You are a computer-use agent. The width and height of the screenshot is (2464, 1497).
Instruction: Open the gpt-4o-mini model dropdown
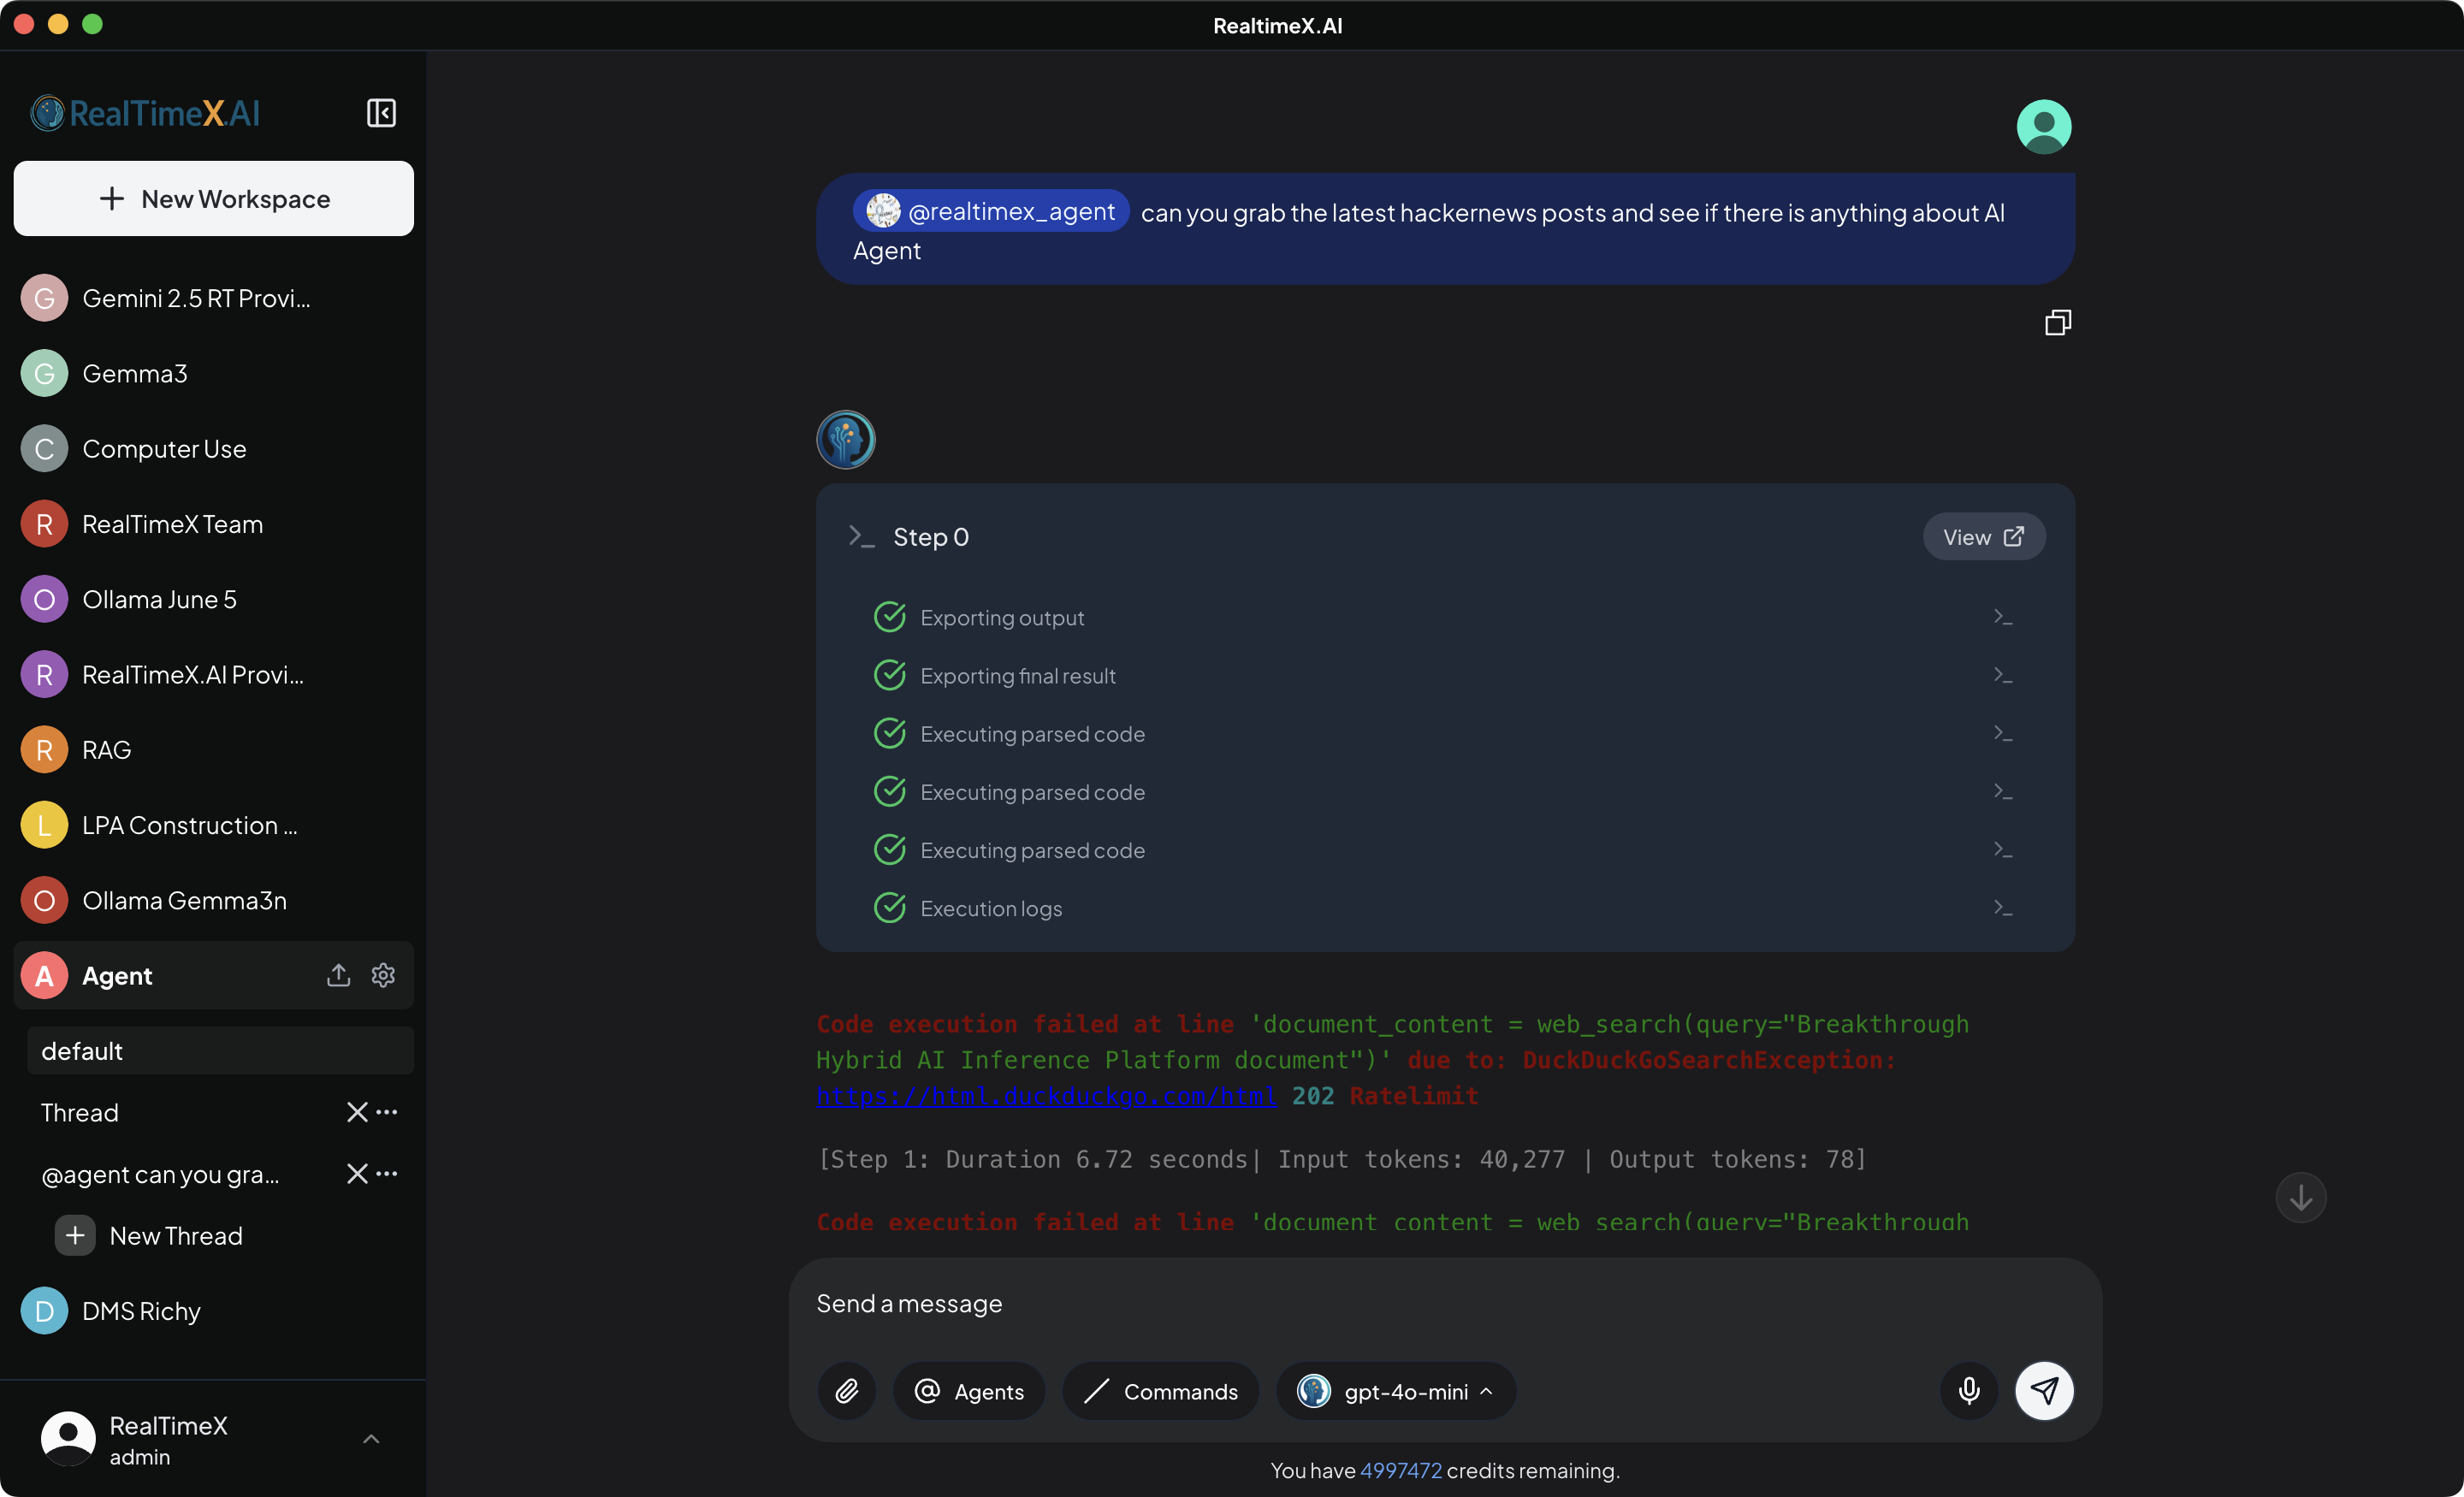(1396, 1391)
